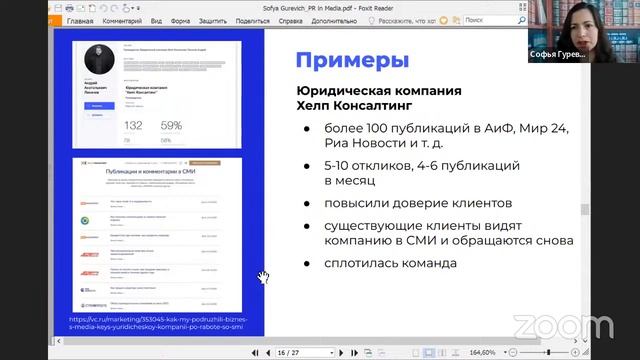Go to the previous page
Screen dimensions: 640x360
tap(268, 353)
